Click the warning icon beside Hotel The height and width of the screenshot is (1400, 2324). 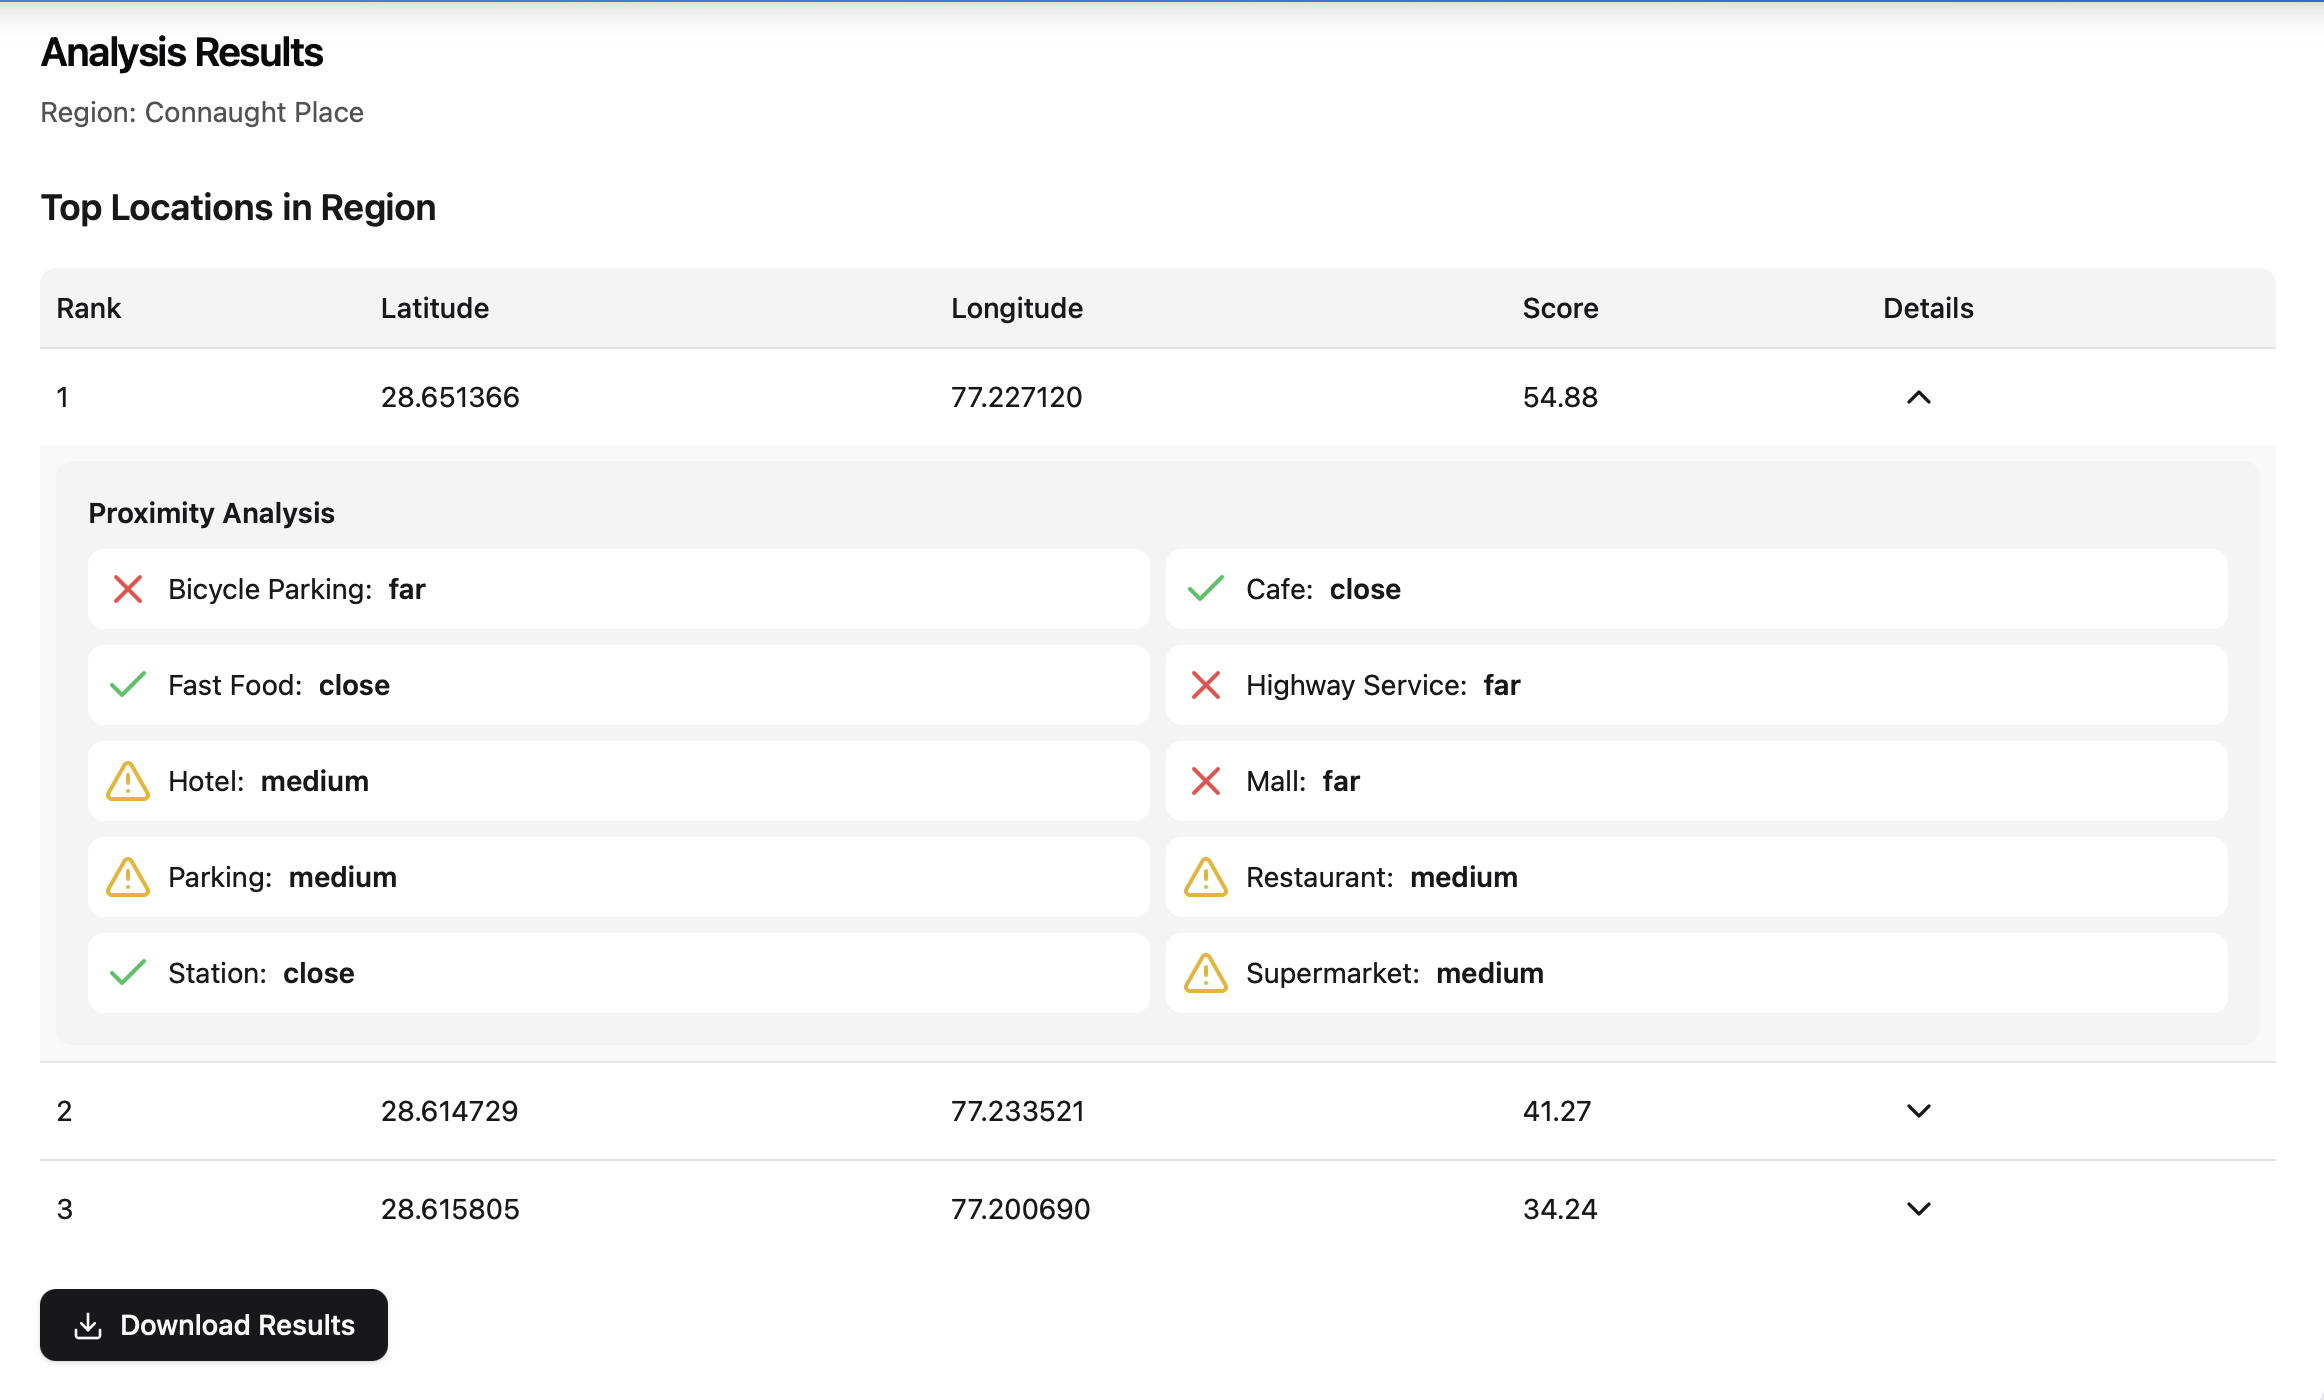tap(128, 781)
